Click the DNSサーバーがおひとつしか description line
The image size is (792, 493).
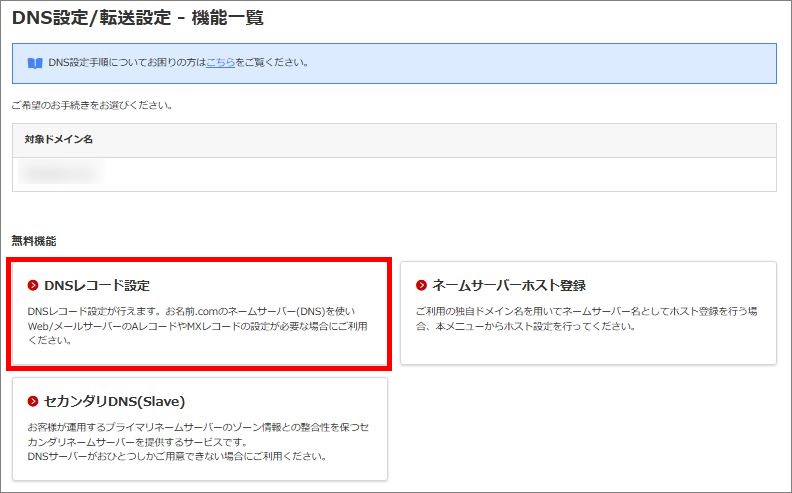(177, 457)
